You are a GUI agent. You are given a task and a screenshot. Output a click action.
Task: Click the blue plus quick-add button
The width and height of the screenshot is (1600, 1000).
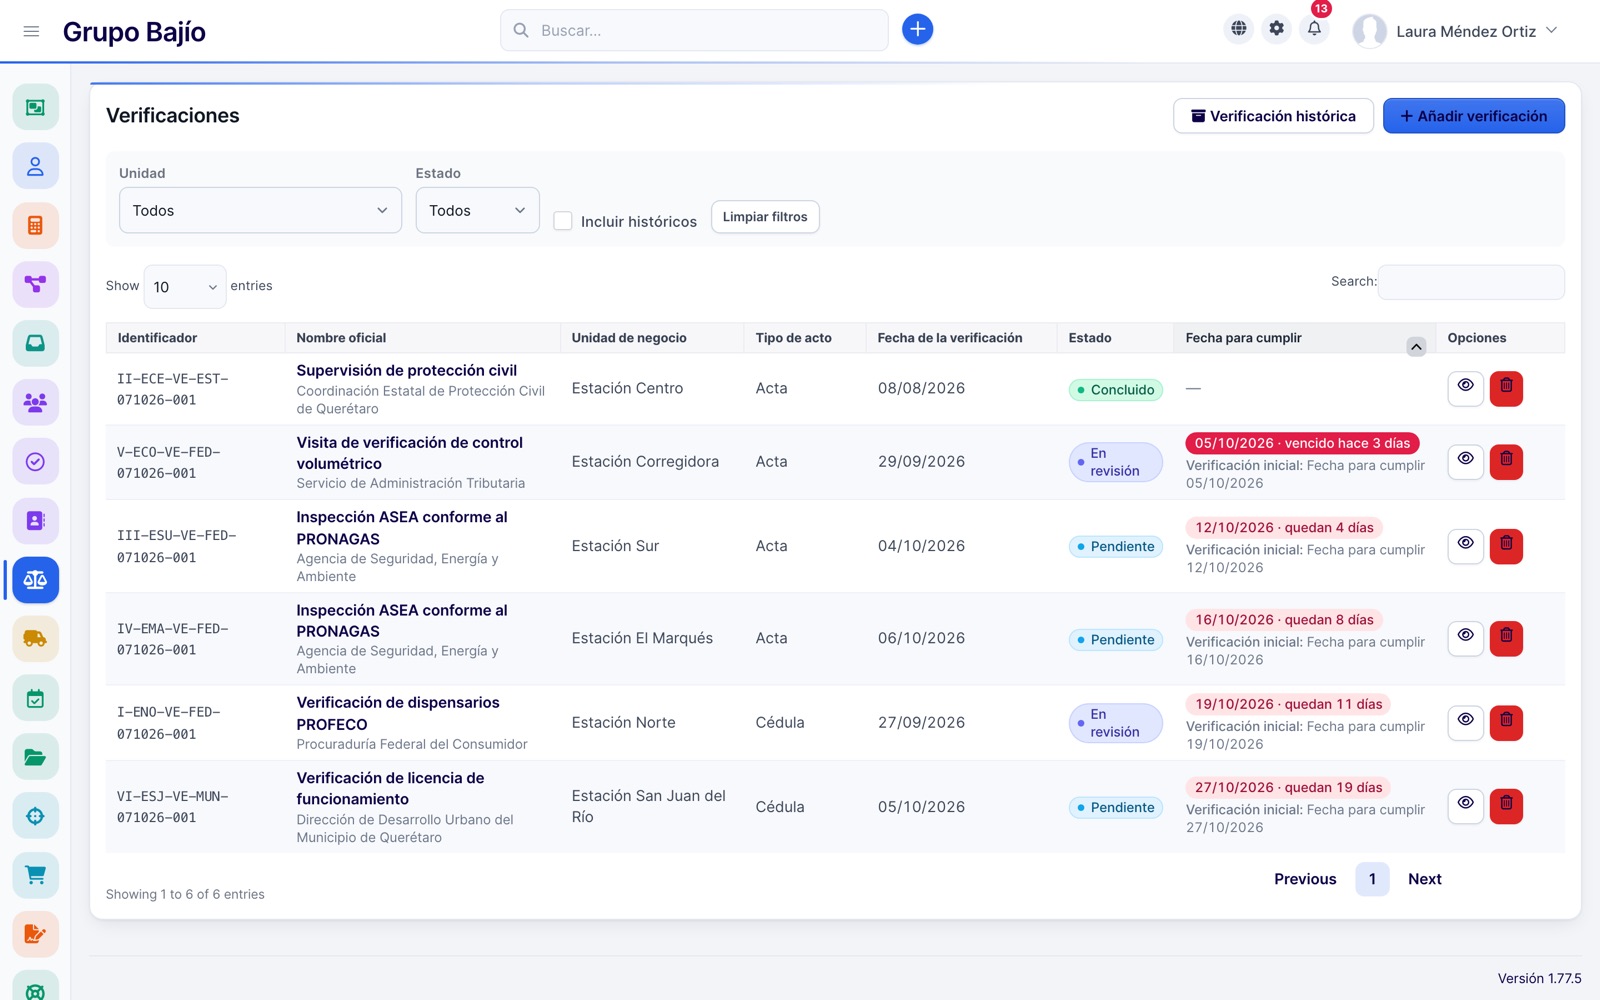[917, 30]
